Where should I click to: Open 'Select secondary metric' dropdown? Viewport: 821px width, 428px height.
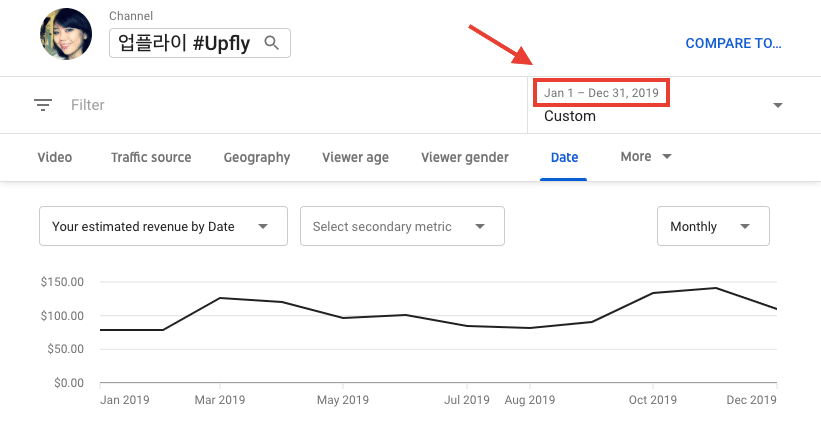[402, 226]
